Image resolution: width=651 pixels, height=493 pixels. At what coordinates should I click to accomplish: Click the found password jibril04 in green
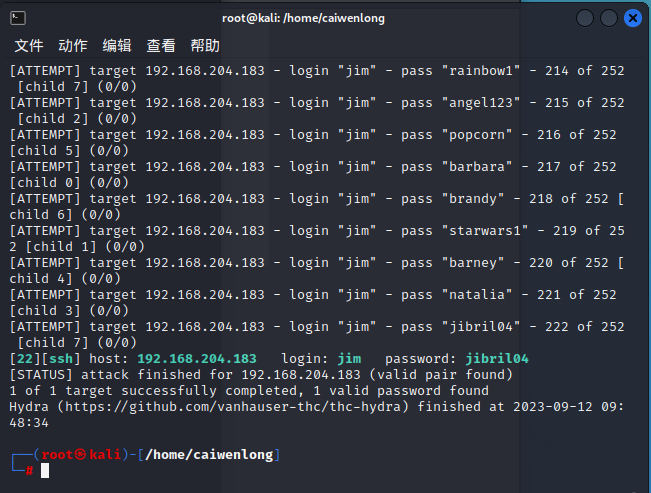coord(497,359)
